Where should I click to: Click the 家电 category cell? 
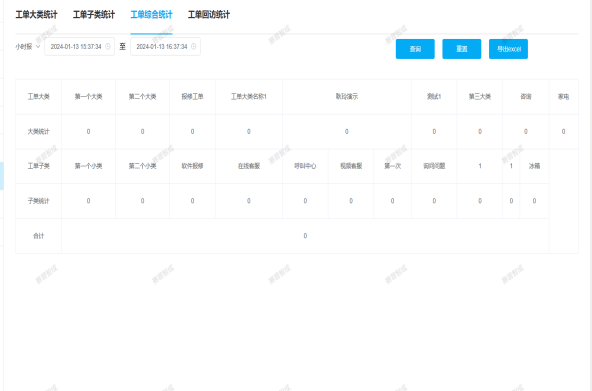563,97
